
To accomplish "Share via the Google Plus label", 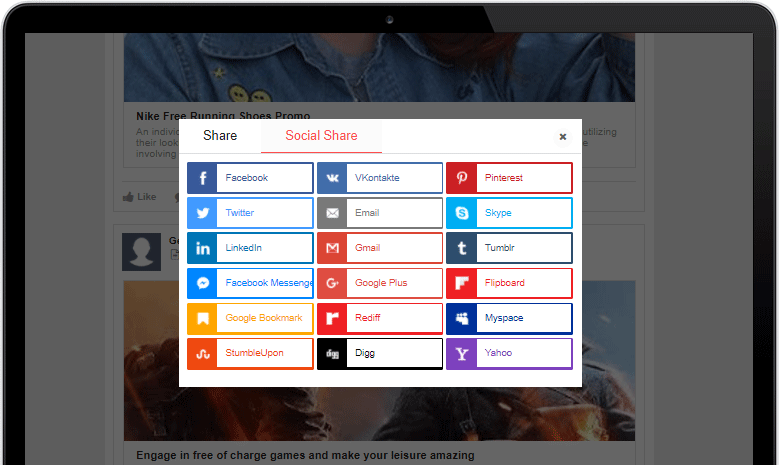I will coord(381,283).
